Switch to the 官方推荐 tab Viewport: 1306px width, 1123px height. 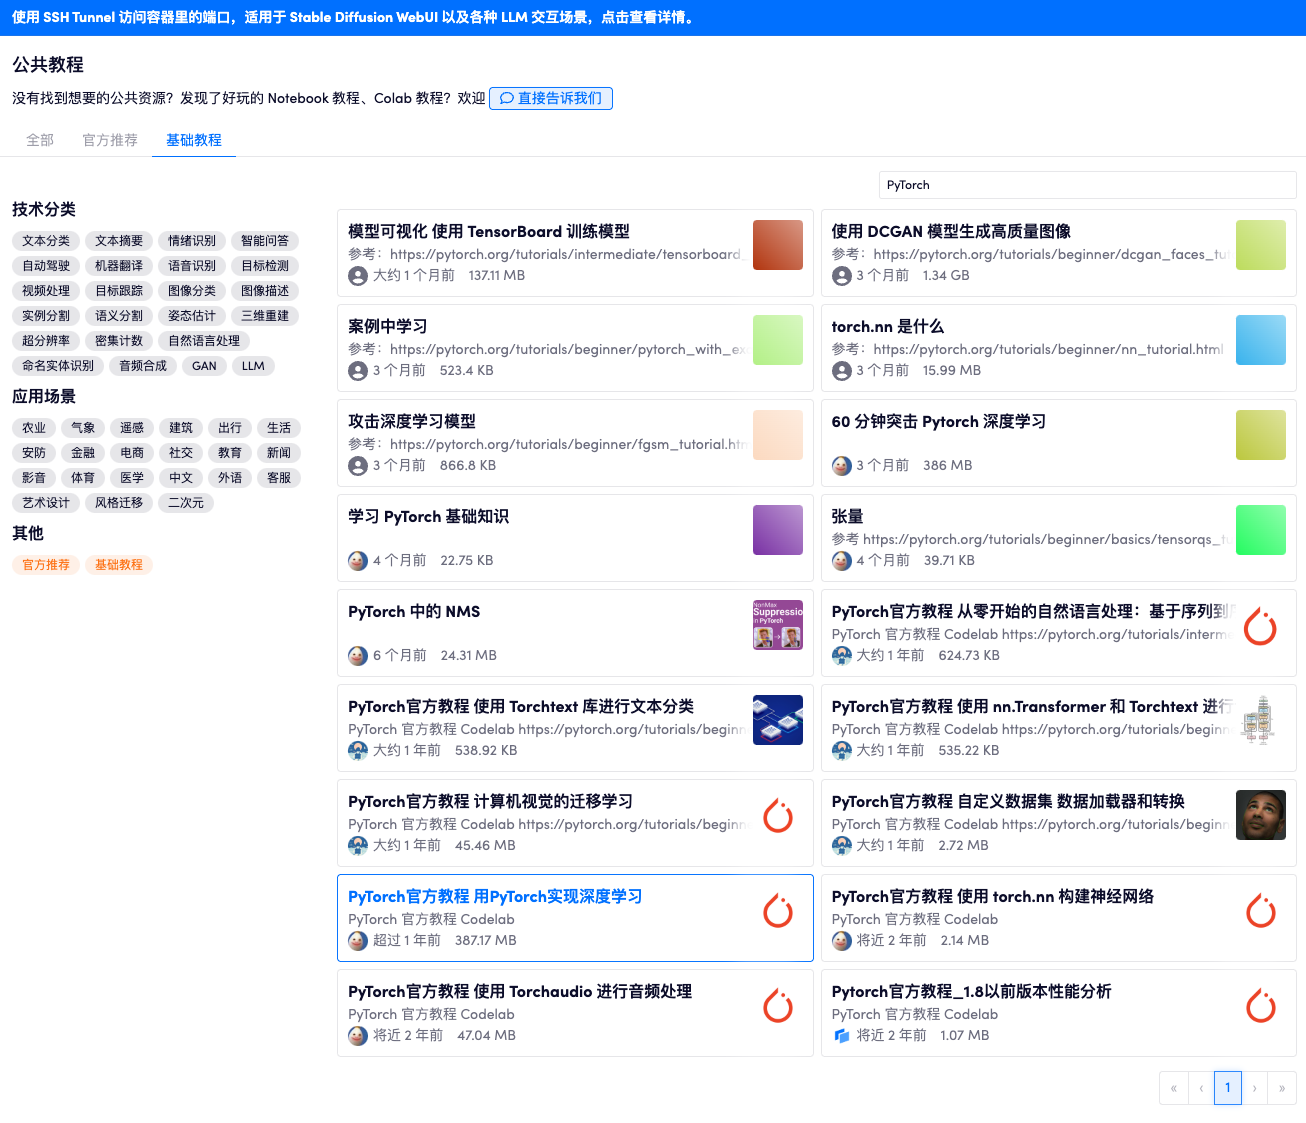coord(110,140)
